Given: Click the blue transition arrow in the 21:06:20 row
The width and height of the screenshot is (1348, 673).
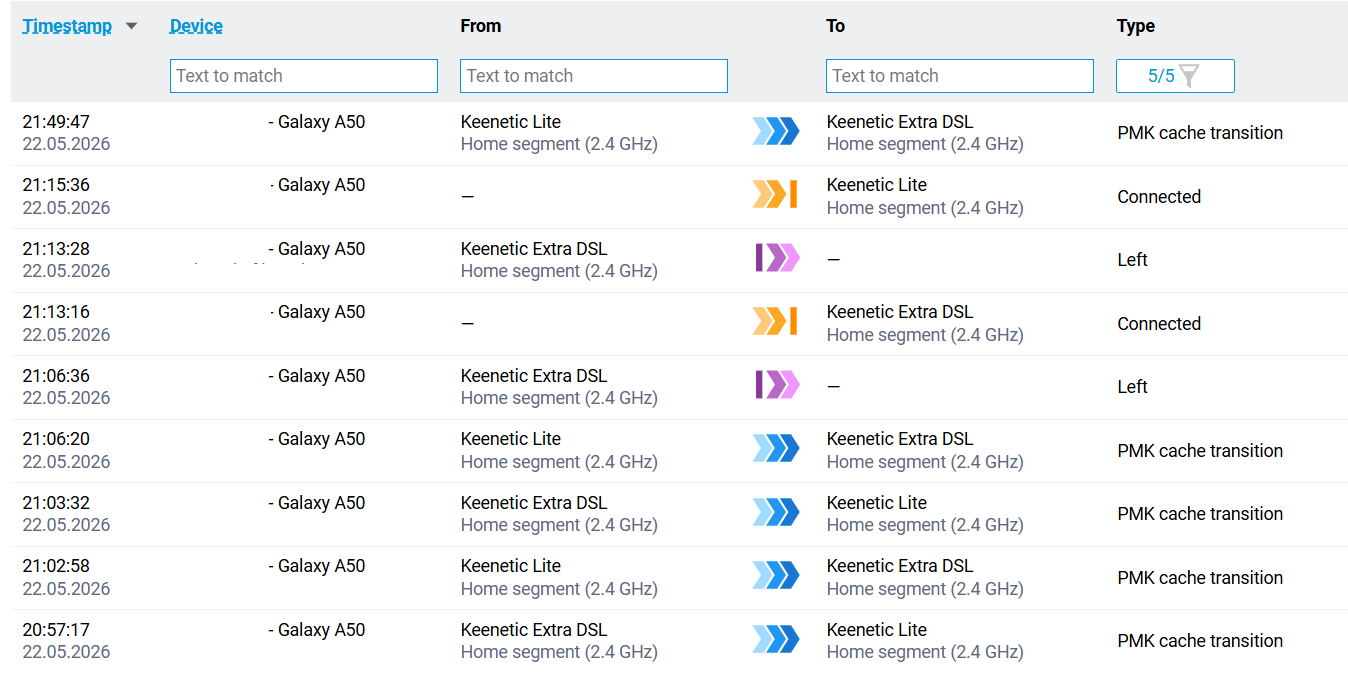Looking at the screenshot, I should 776,449.
